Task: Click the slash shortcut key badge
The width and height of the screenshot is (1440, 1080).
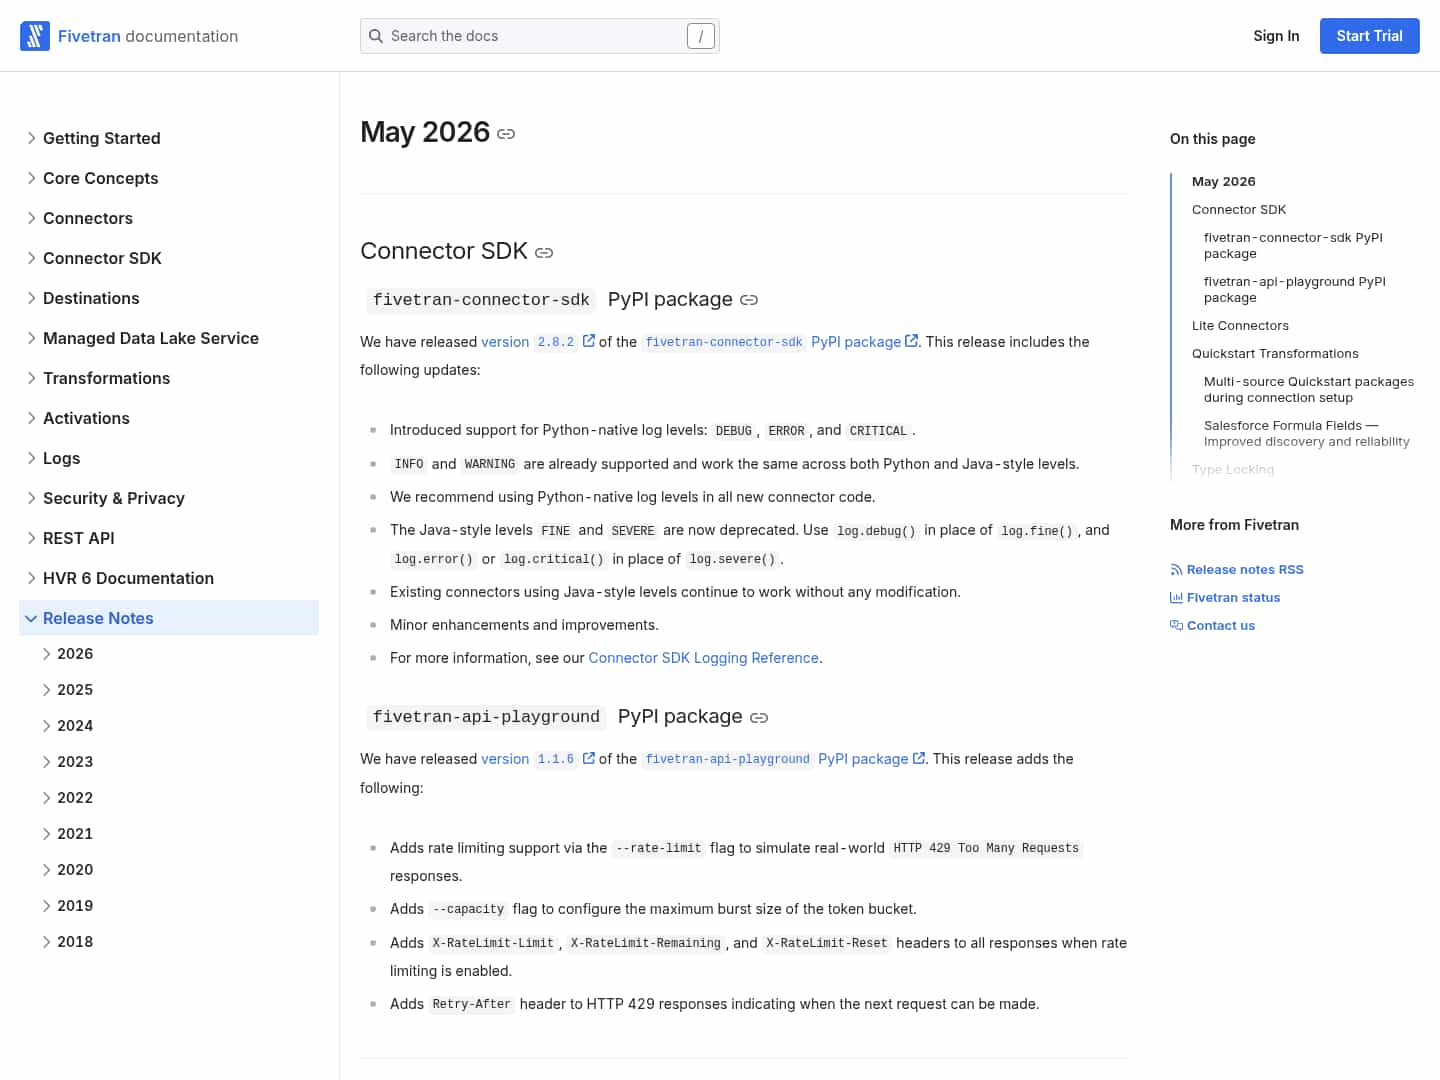Action: click(x=701, y=36)
